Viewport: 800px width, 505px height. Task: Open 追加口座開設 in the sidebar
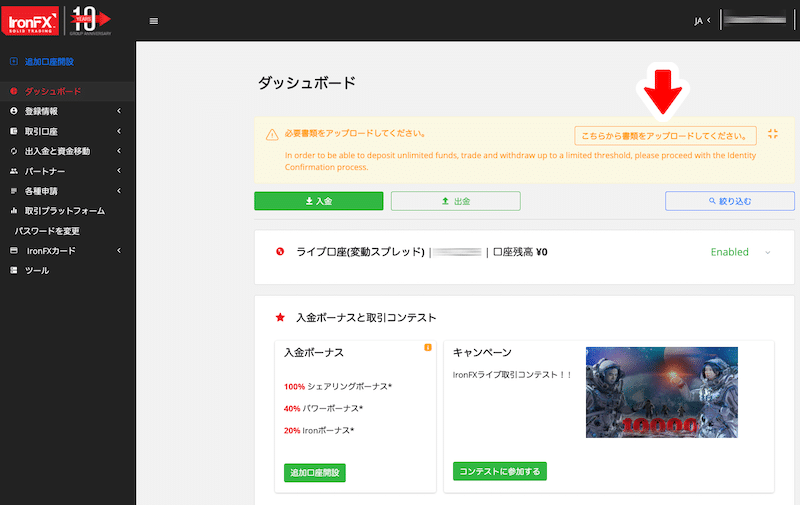click(x=49, y=61)
